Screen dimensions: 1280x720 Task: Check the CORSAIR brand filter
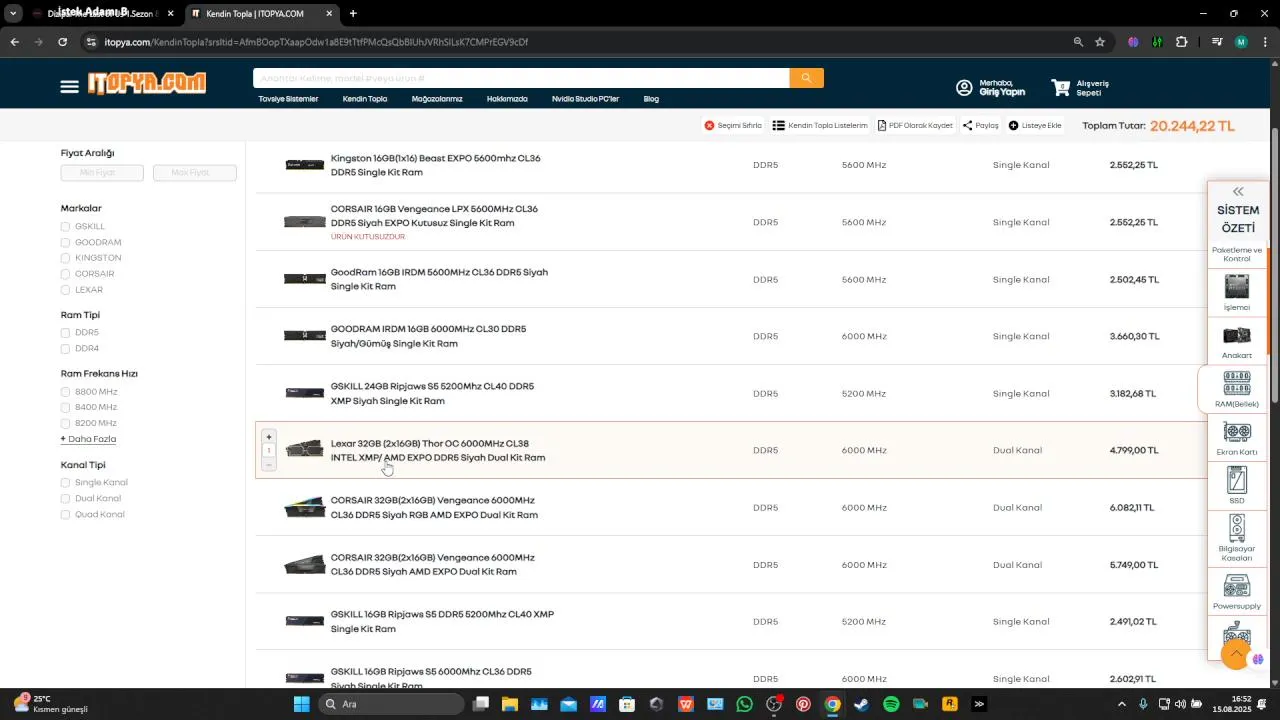(65, 274)
